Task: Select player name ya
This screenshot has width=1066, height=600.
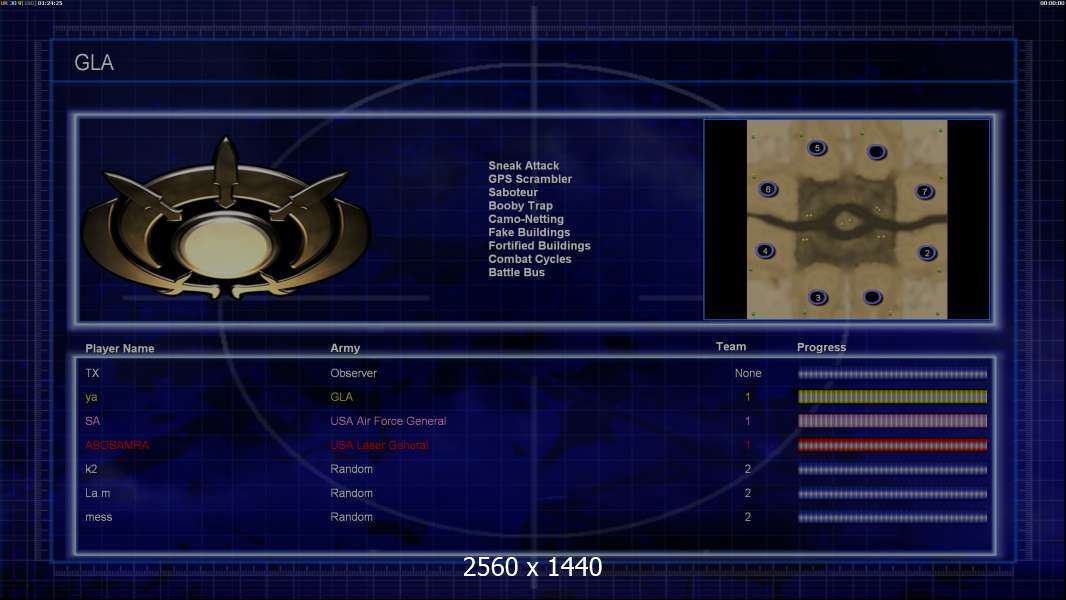Action: coord(91,398)
